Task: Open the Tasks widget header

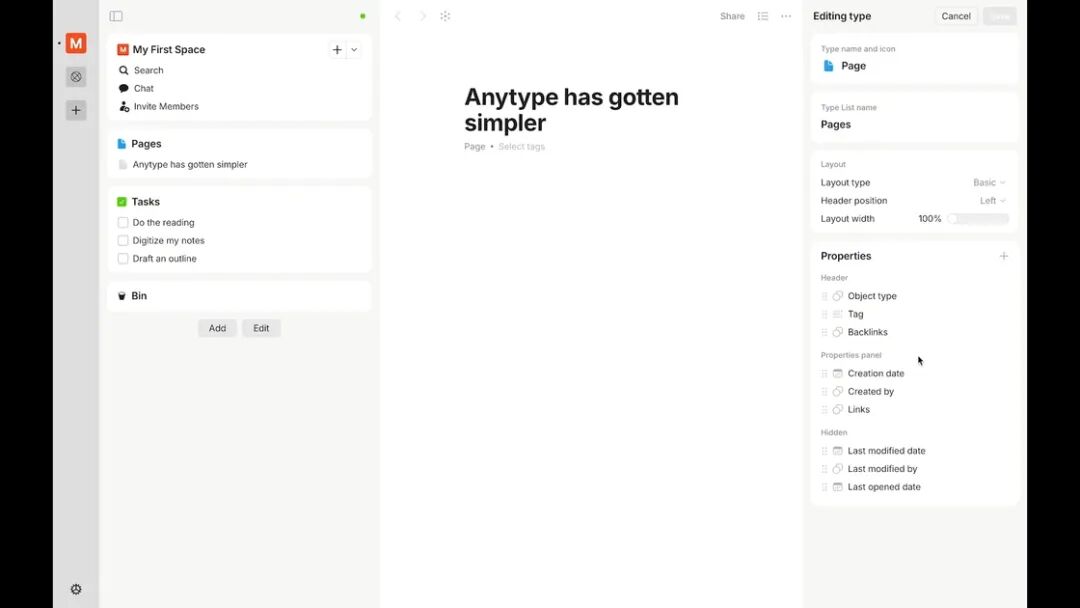Action: [145, 202]
